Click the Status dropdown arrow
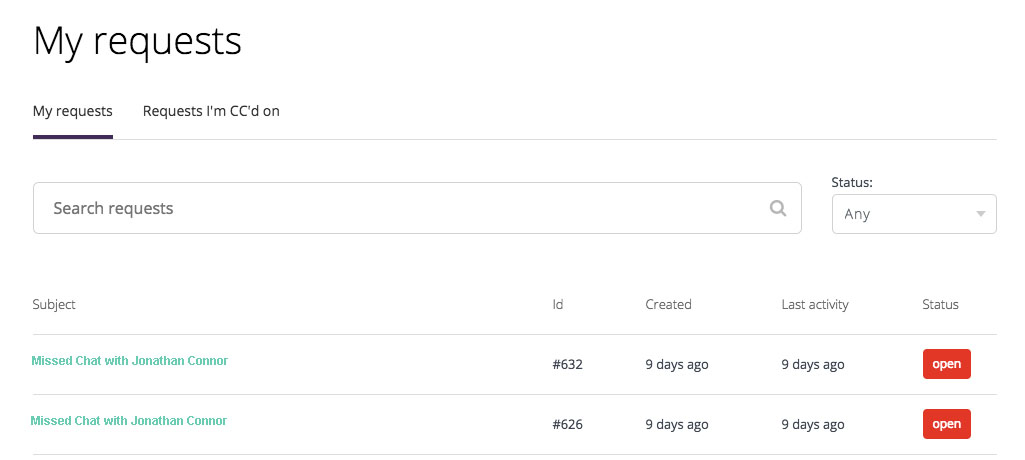 click(980, 214)
